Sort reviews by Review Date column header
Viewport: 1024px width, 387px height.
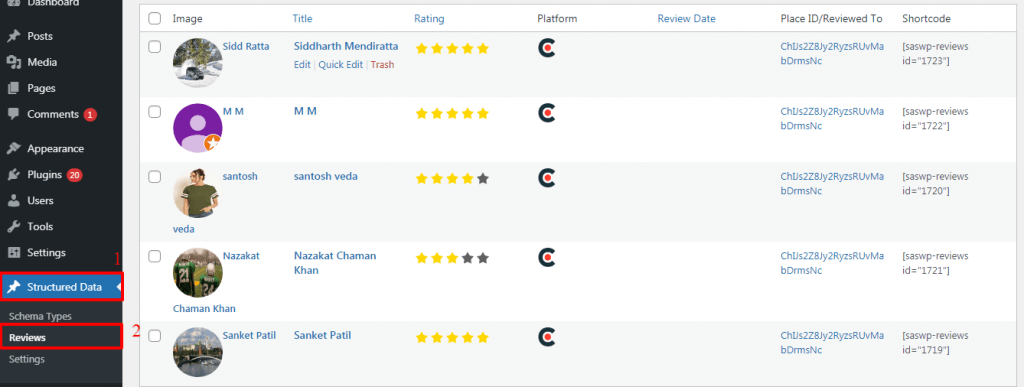point(686,19)
